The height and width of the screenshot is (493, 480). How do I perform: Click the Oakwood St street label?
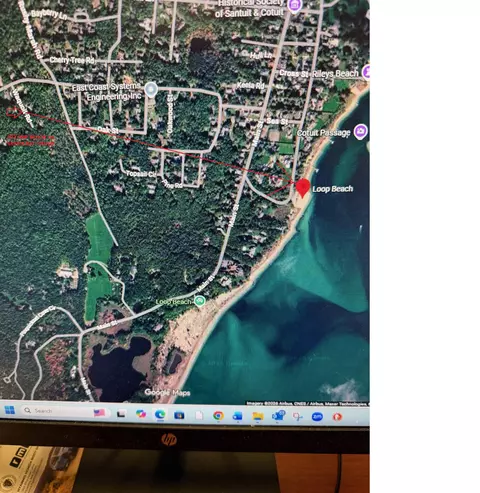[170, 114]
